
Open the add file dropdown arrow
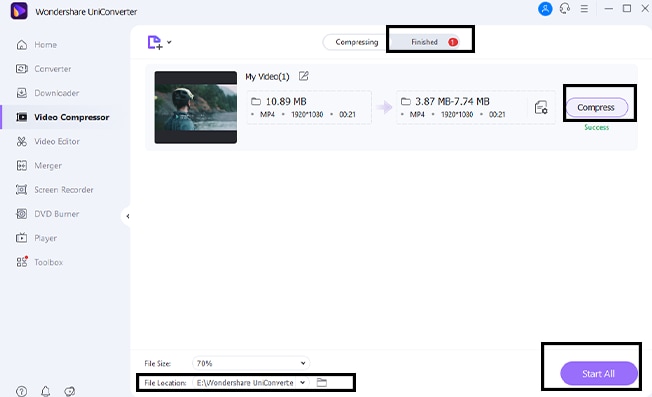[x=169, y=42]
